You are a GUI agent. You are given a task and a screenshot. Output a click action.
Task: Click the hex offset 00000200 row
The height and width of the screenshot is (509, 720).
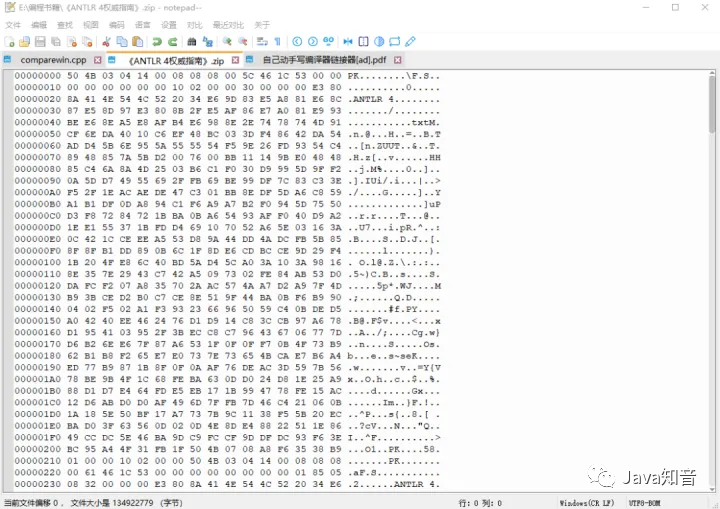tap(227, 449)
